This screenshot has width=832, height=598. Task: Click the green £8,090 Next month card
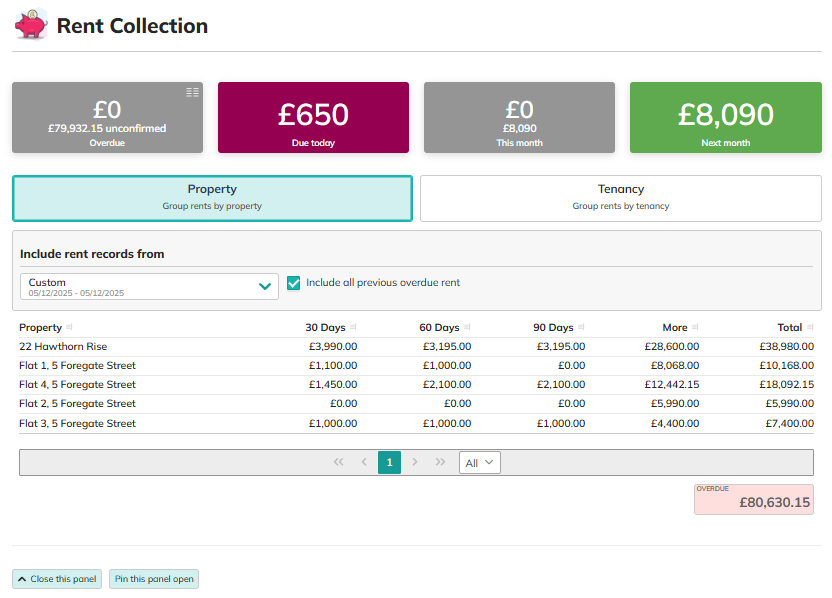pos(725,117)
